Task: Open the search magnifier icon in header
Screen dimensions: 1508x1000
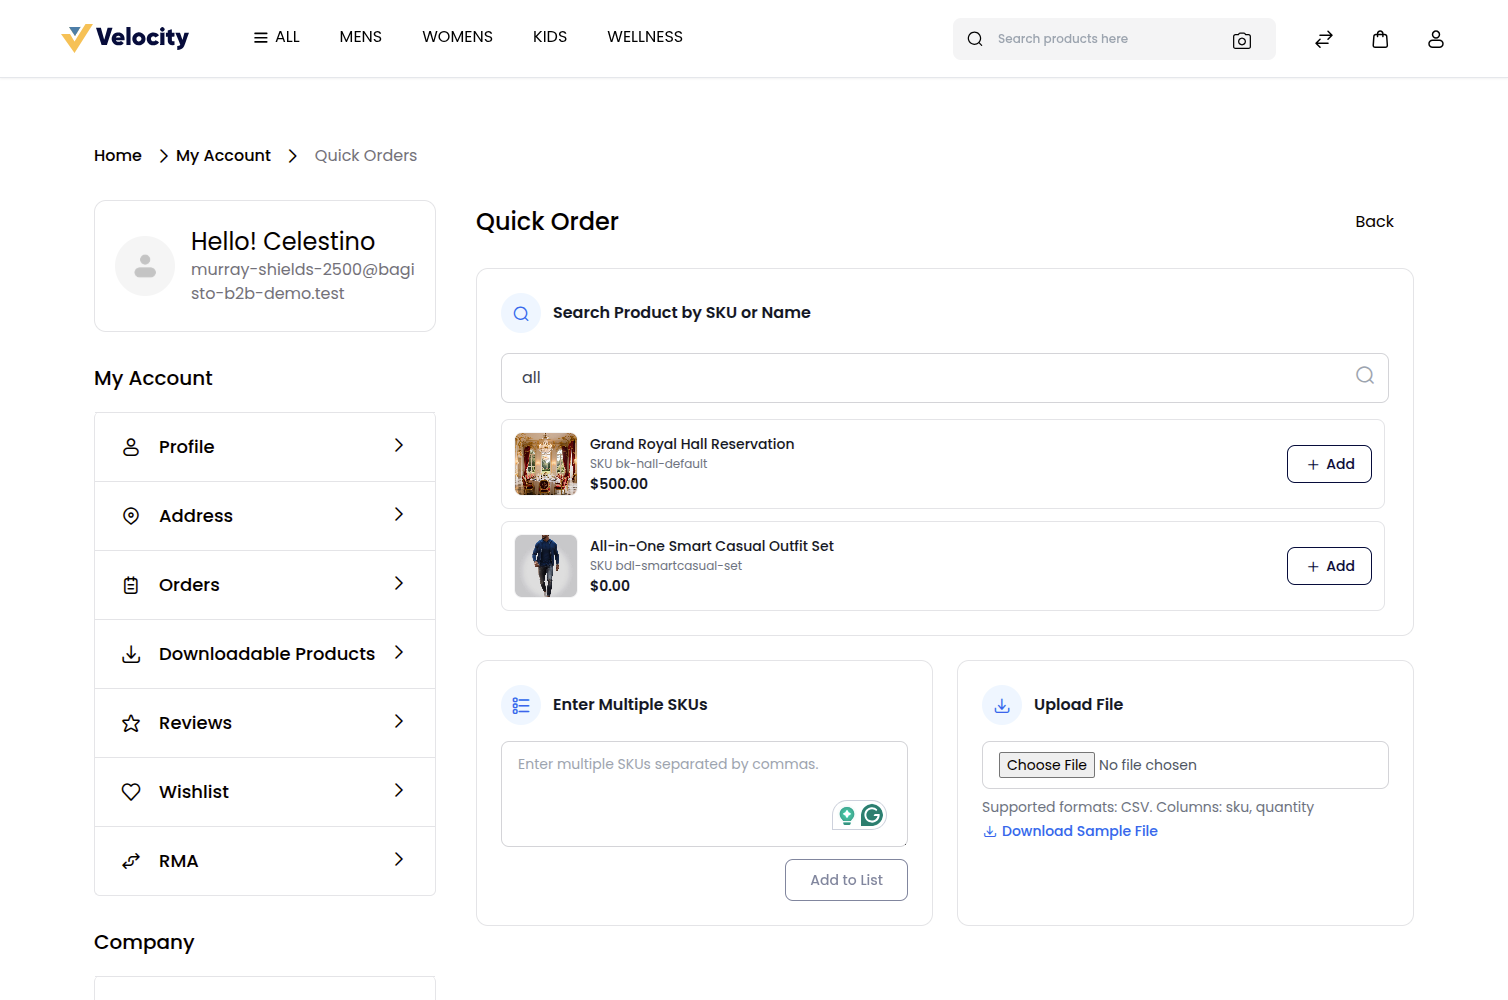Action: 975,39
